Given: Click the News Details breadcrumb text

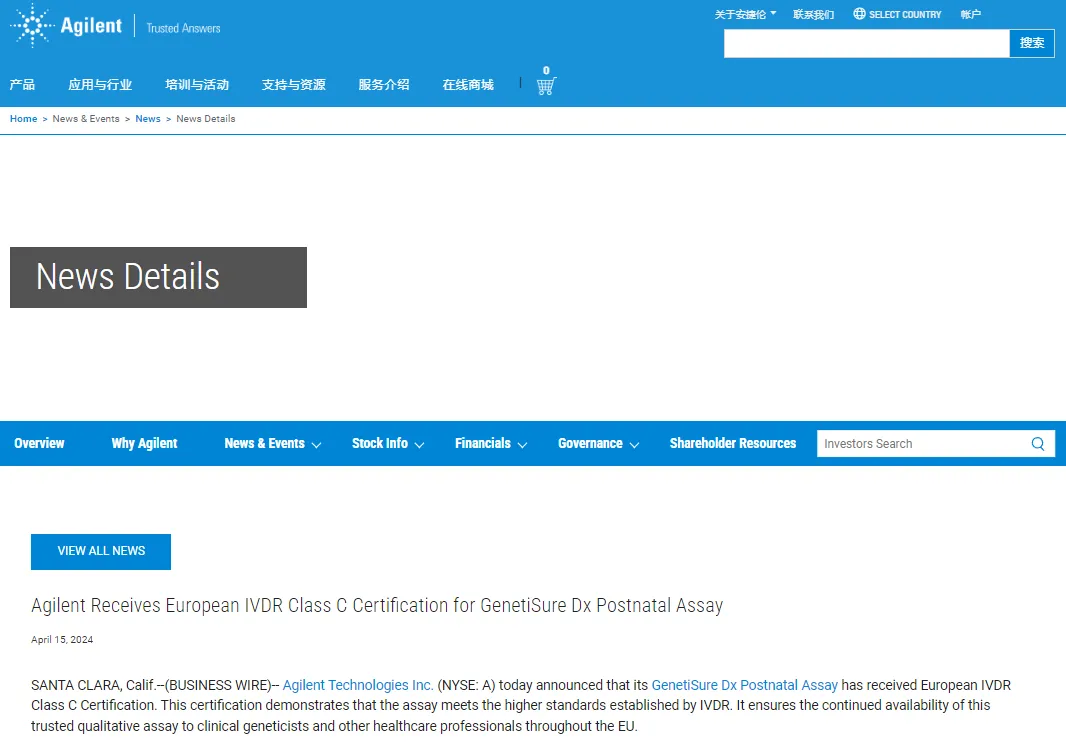Looking at the screenshot, I should [x=206, y=118].
